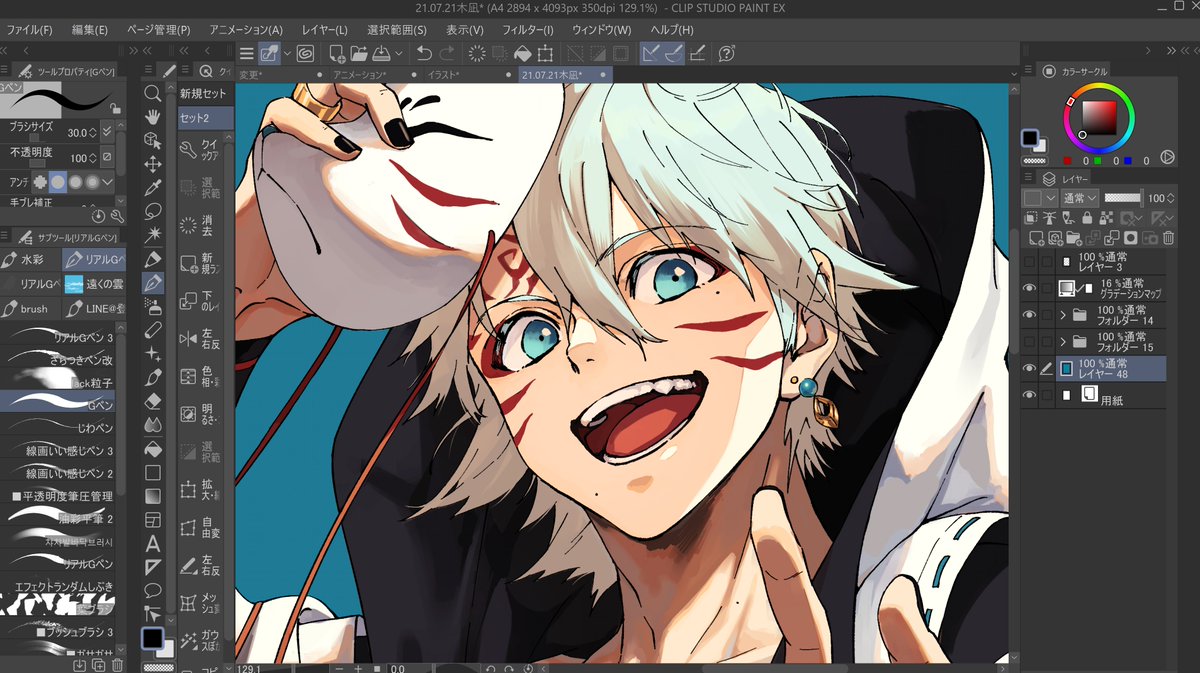This screenshot has height=673, width=1200.
Task: Select the active Pen tool
Action: (x=153, y=283)
